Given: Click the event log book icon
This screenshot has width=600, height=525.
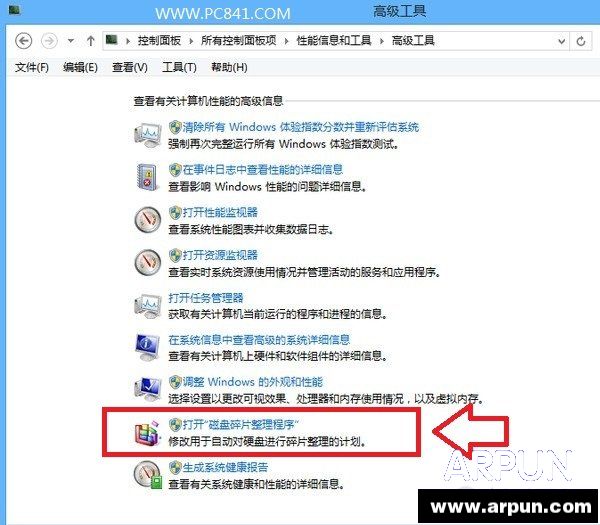Looking at the screenshot, I should point(147,177).
